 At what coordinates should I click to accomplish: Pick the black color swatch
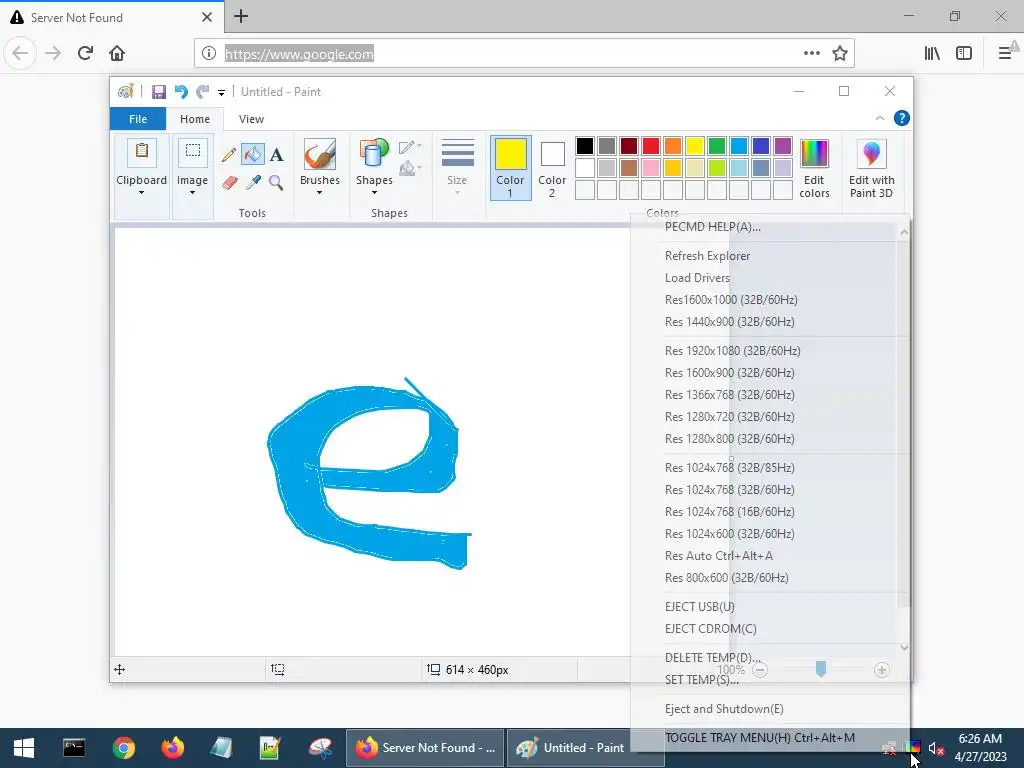[585, 146]
